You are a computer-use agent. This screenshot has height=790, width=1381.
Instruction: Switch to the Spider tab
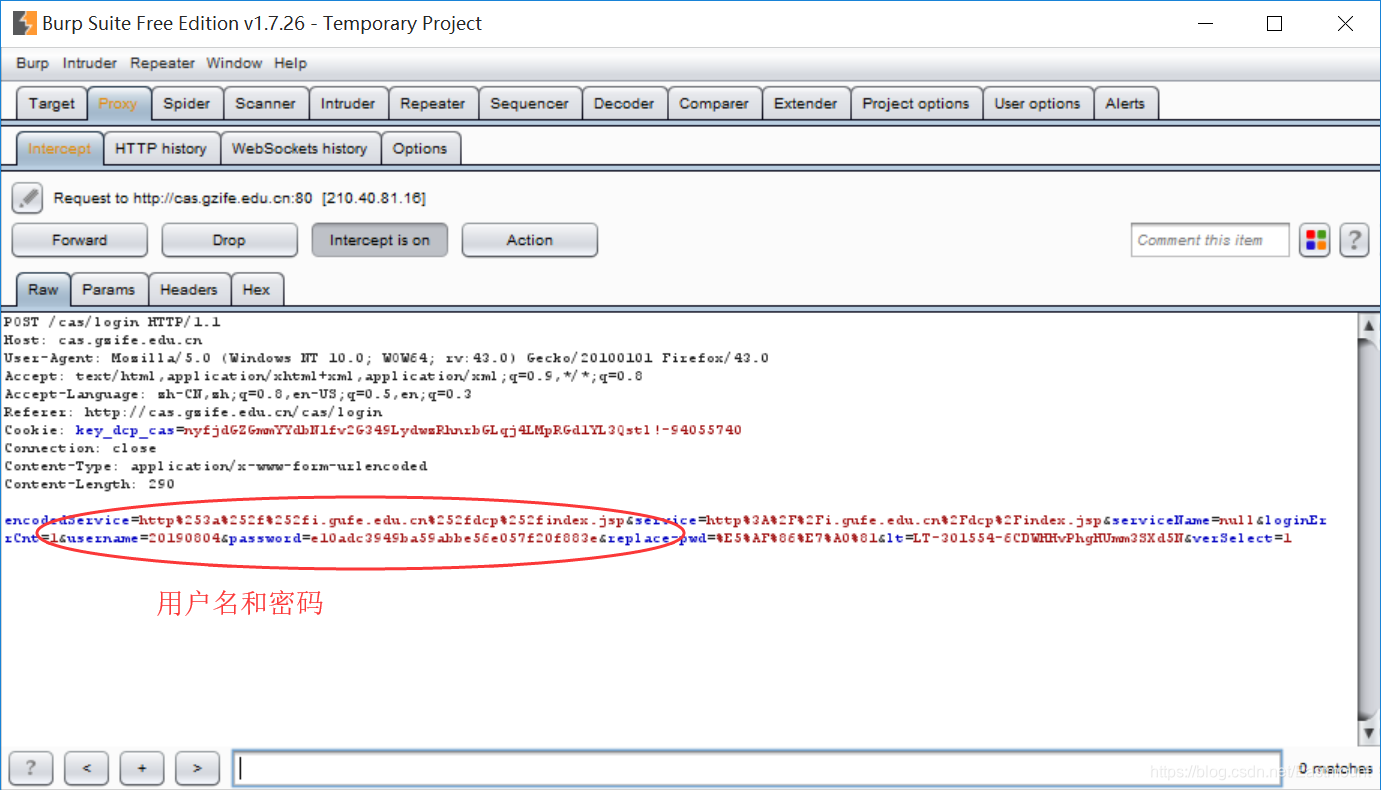[x=187, y=103]
